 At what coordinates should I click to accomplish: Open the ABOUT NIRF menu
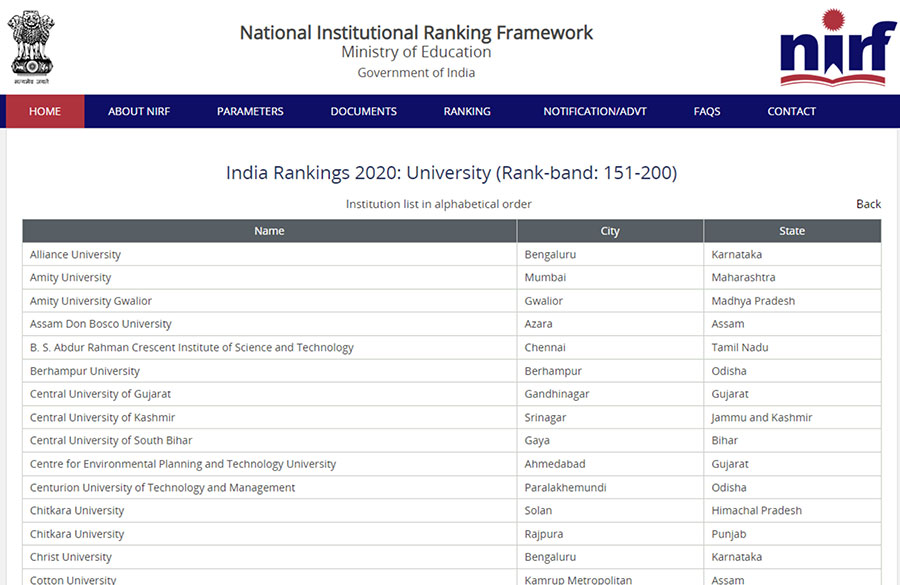click(x=139, y=111)
